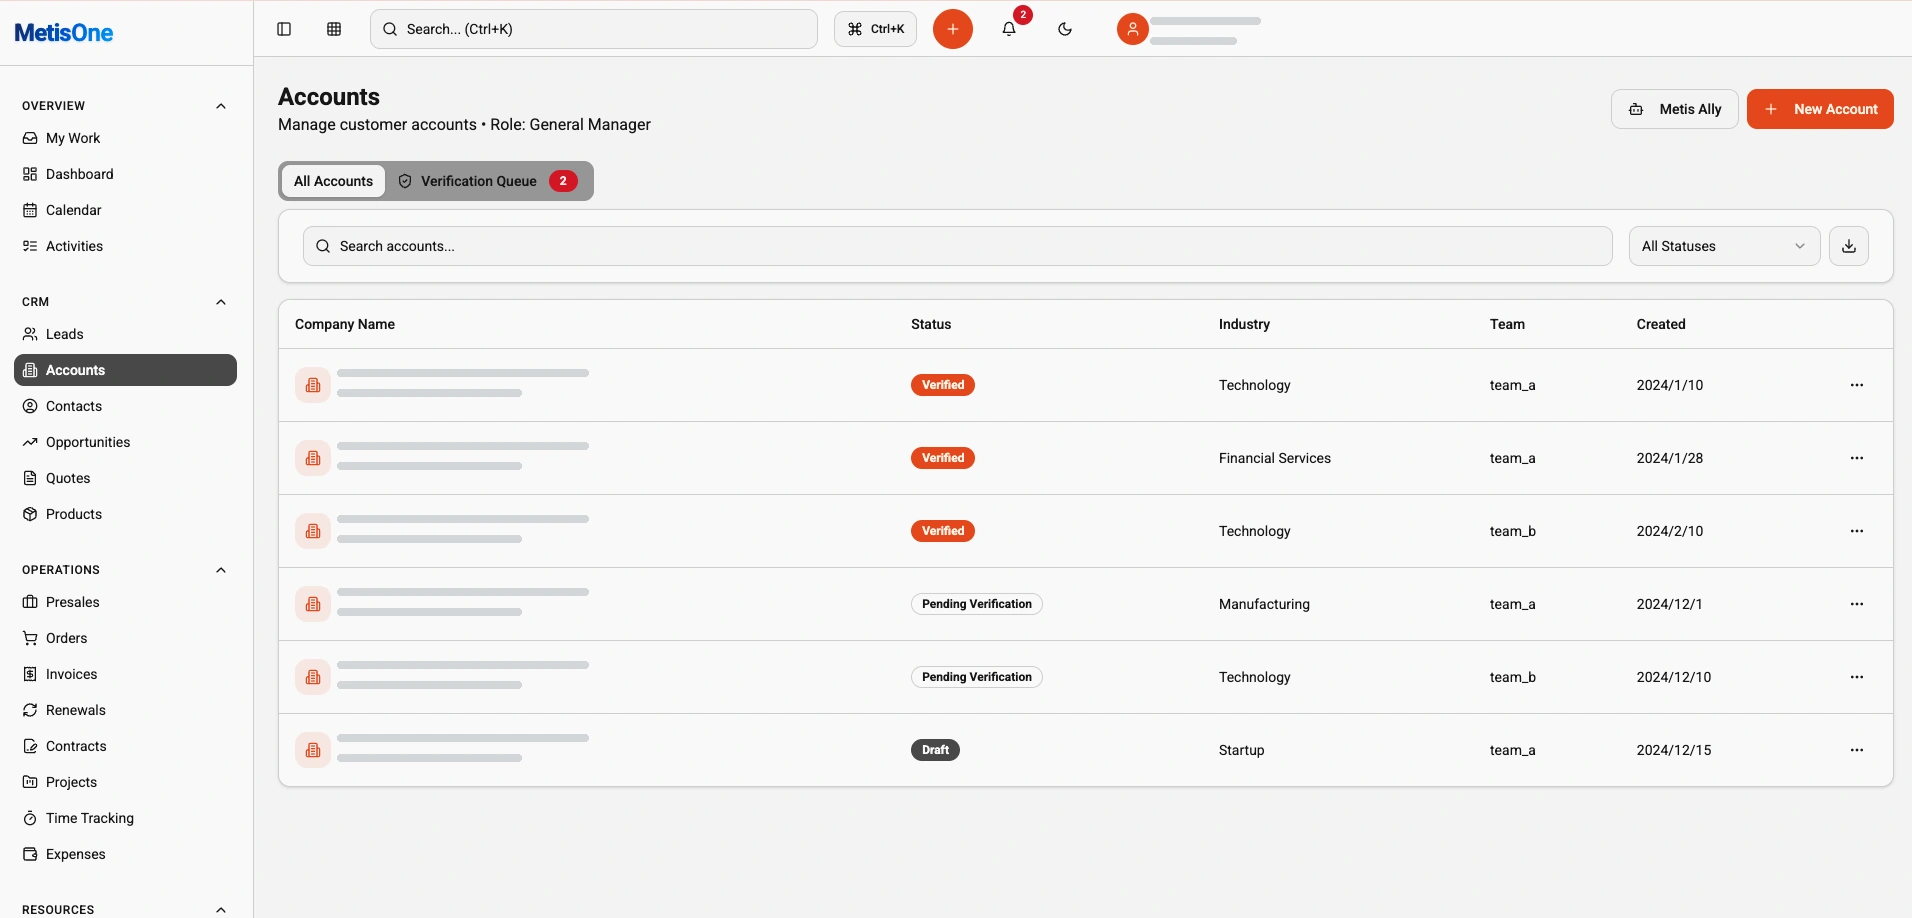Open row actions for the 2024/2/10 account
1912x918 pixels.
click(1857, 531)
